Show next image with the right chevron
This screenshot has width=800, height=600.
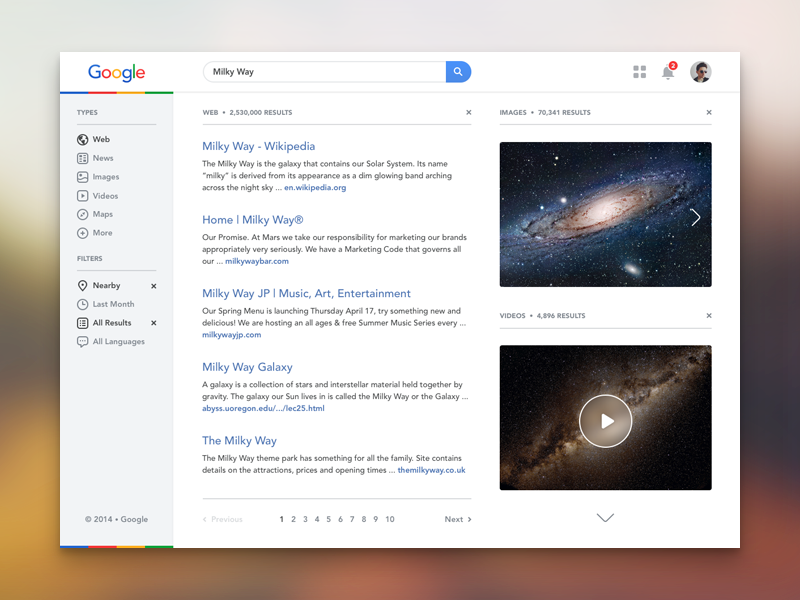pyautogui.click(x=695, y=217)
